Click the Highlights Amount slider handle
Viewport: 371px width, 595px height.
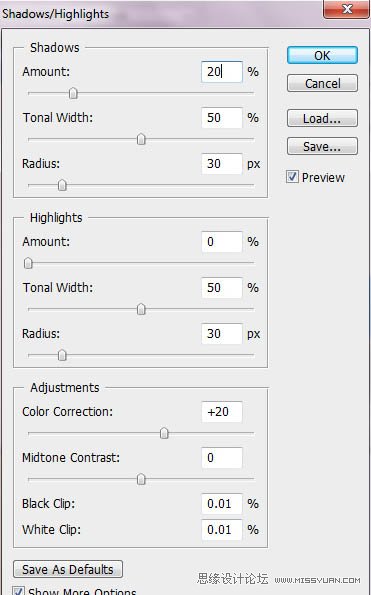pyautogui.click(x=28, y=263)
